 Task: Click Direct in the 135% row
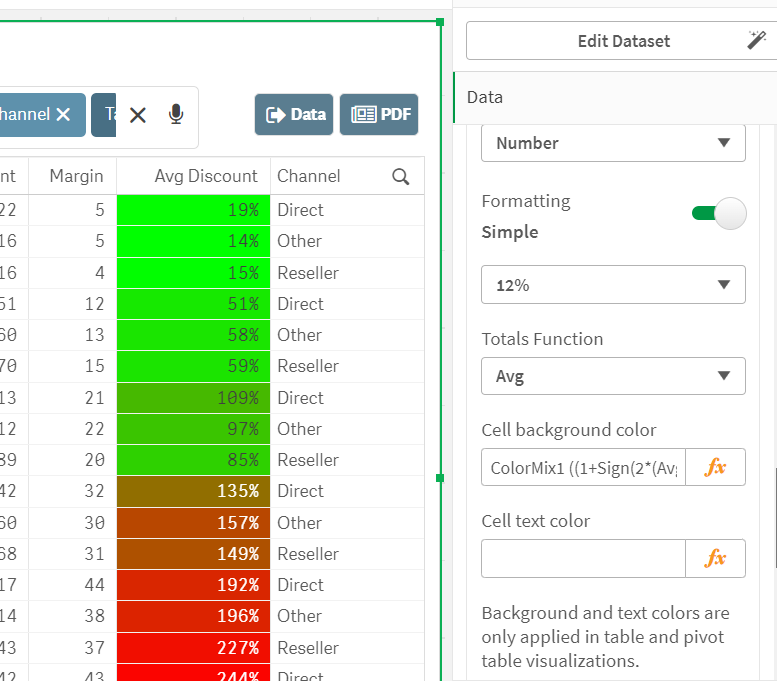(300, 491)
